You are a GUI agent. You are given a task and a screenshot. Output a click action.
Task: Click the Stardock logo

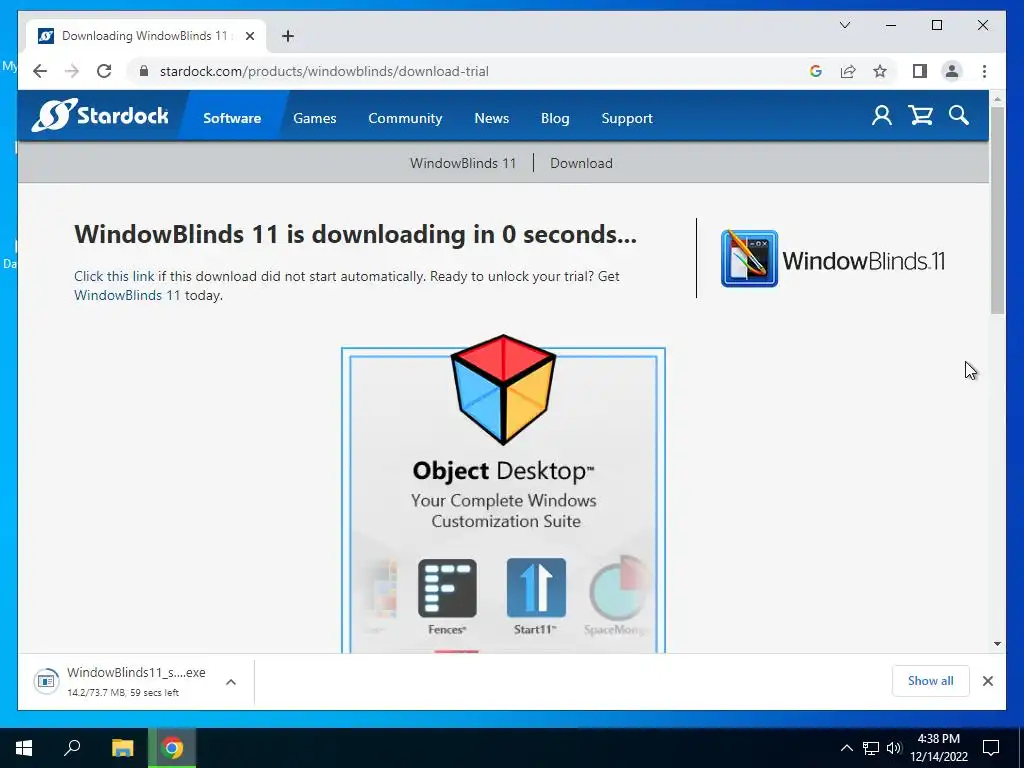100,116
